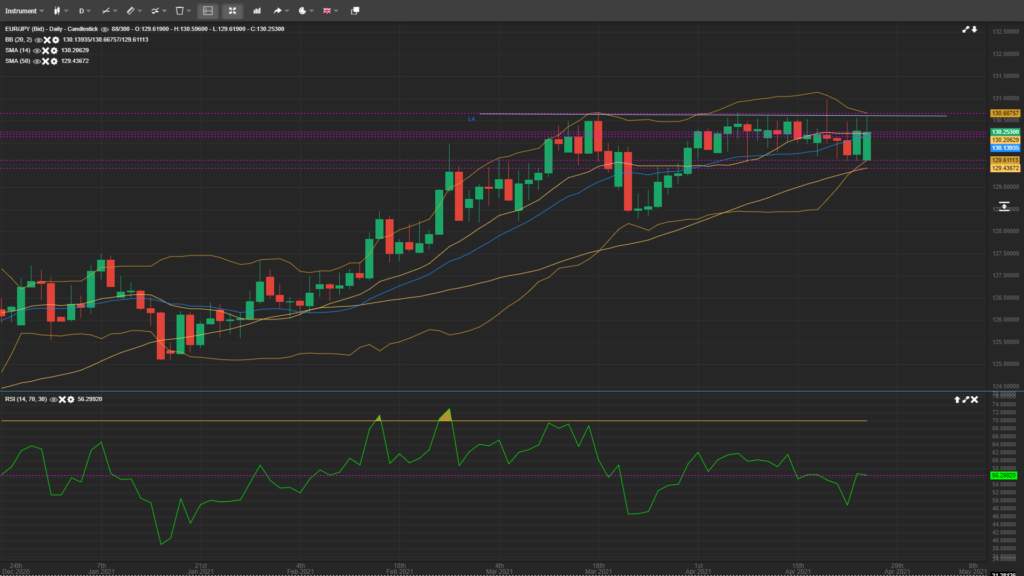Open settings gear for SMA (14)
Screen dimensions: 1024x576
click(x=54, y=50)
